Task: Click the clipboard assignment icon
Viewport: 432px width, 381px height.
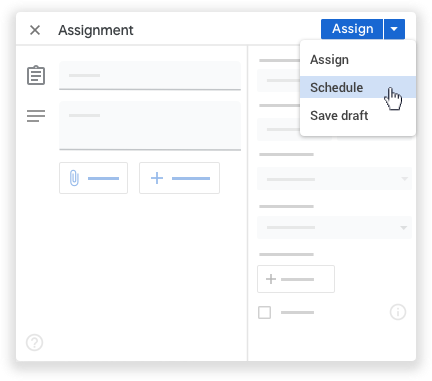Action: pos(36,75)
